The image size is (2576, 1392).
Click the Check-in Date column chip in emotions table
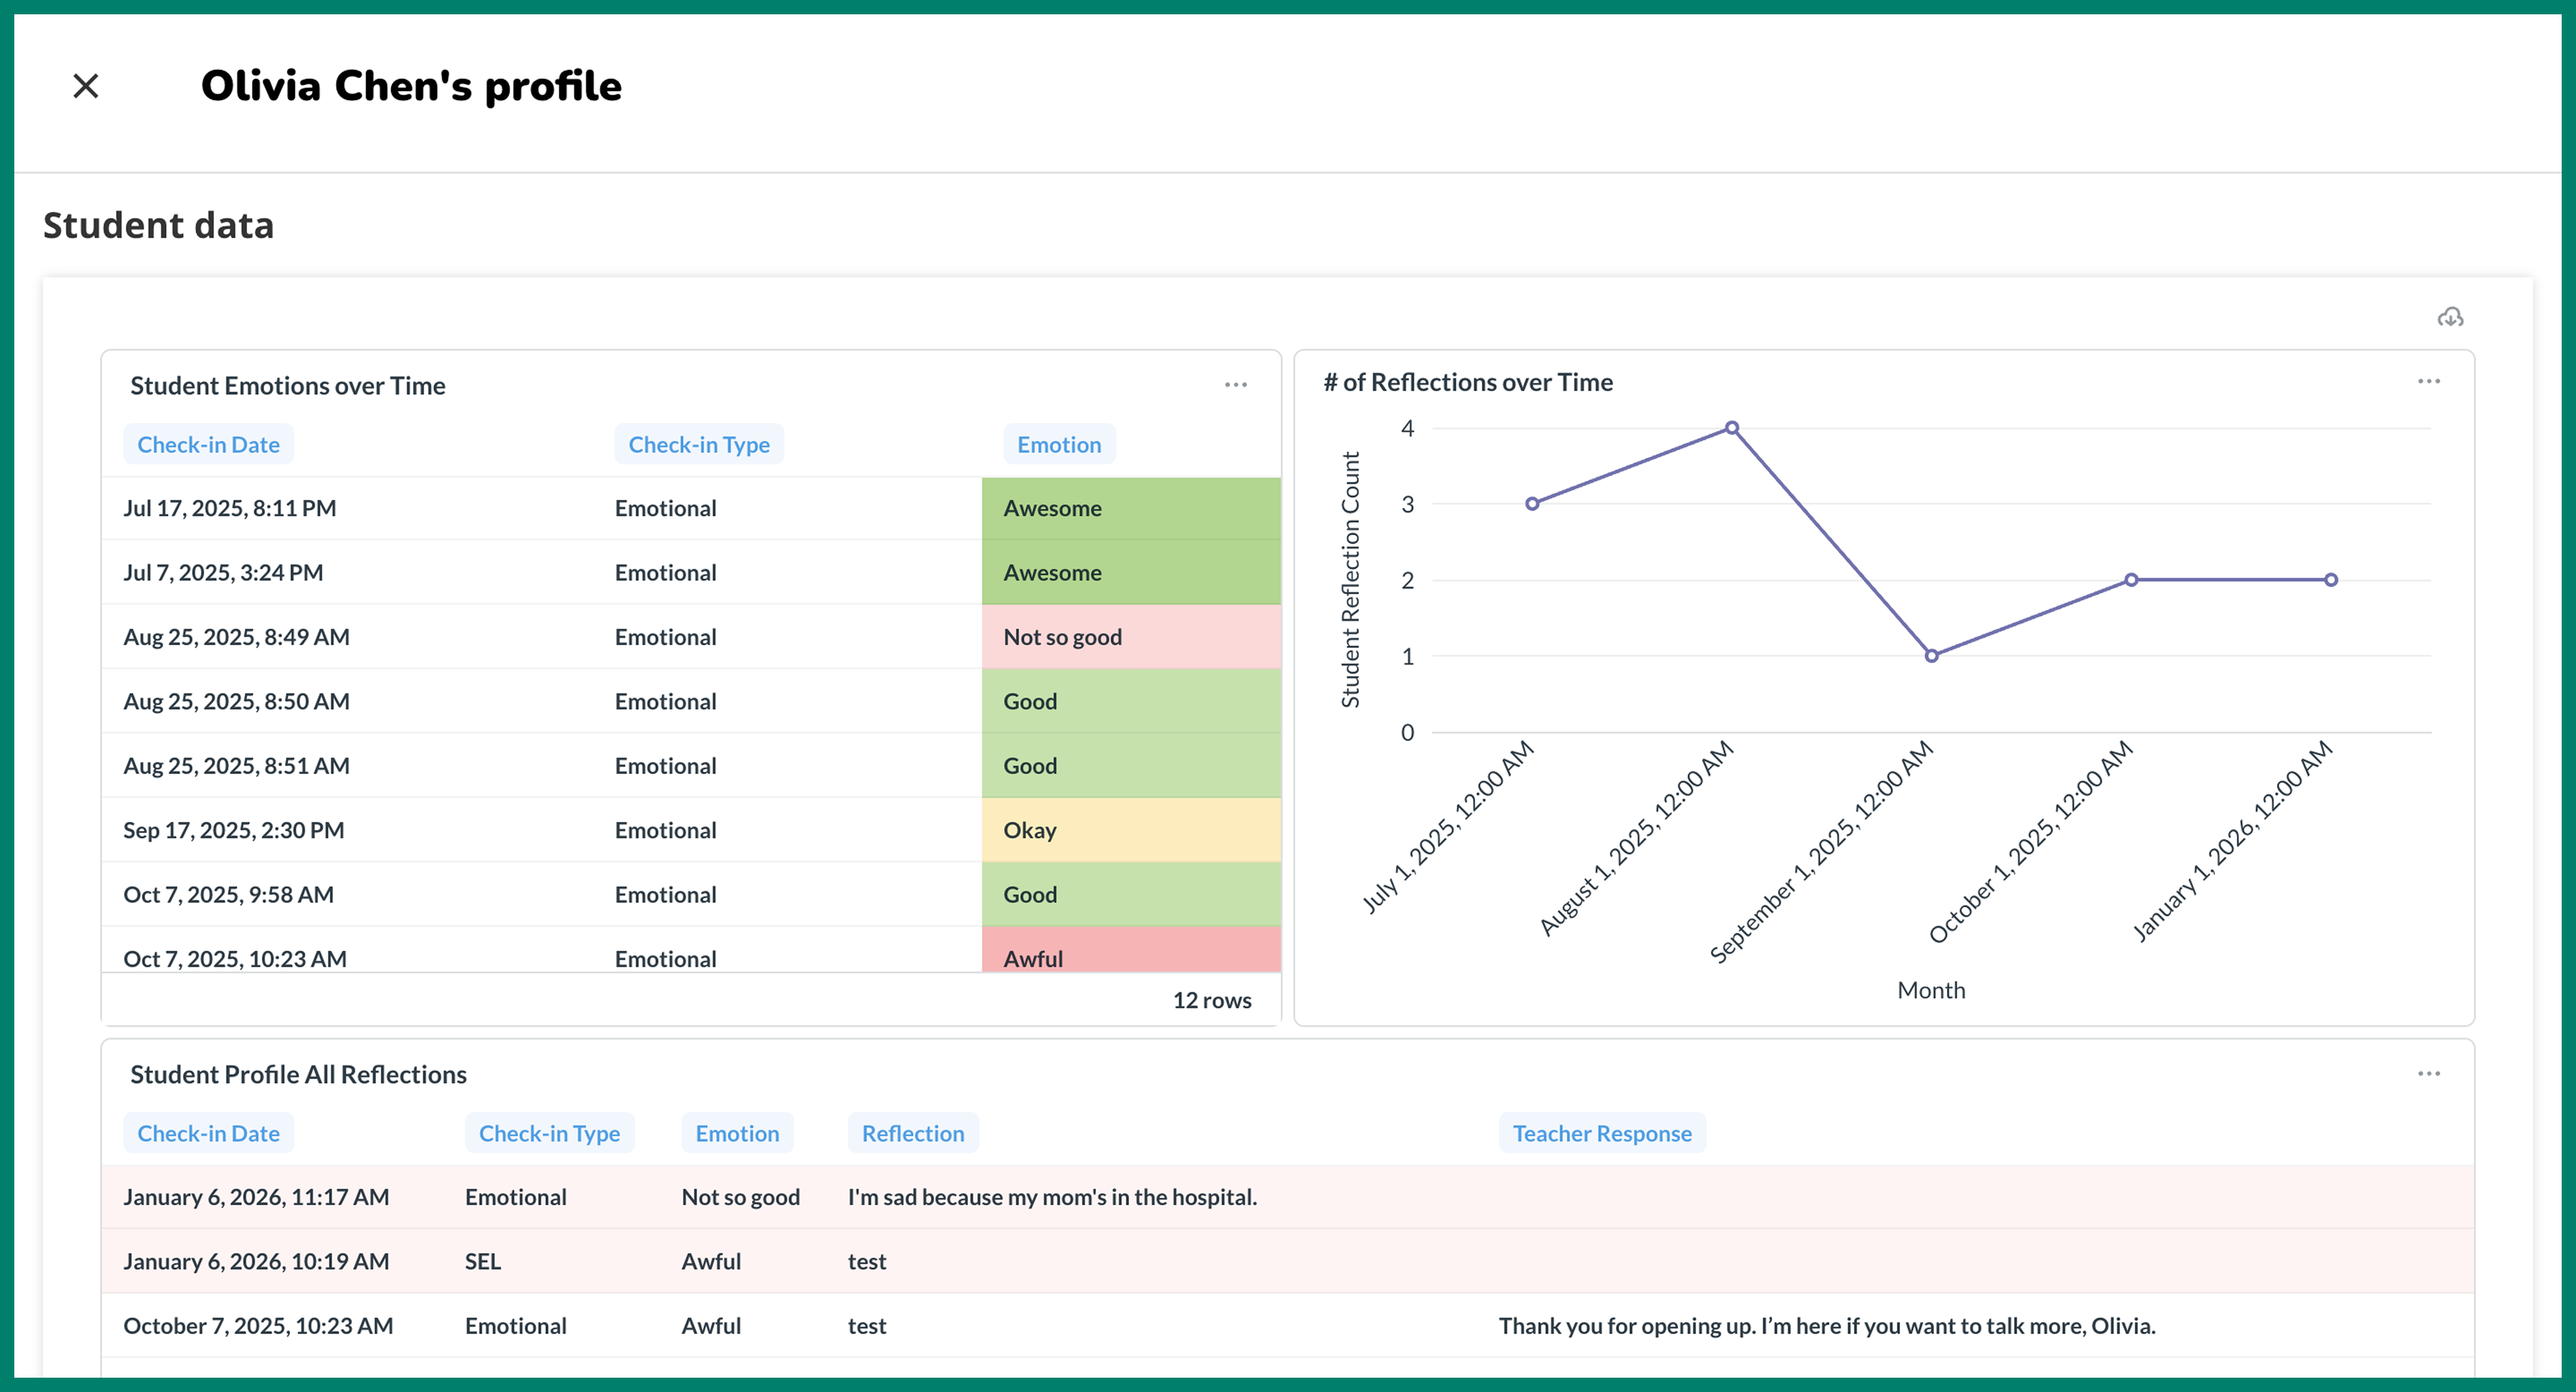tap(208, 444)
